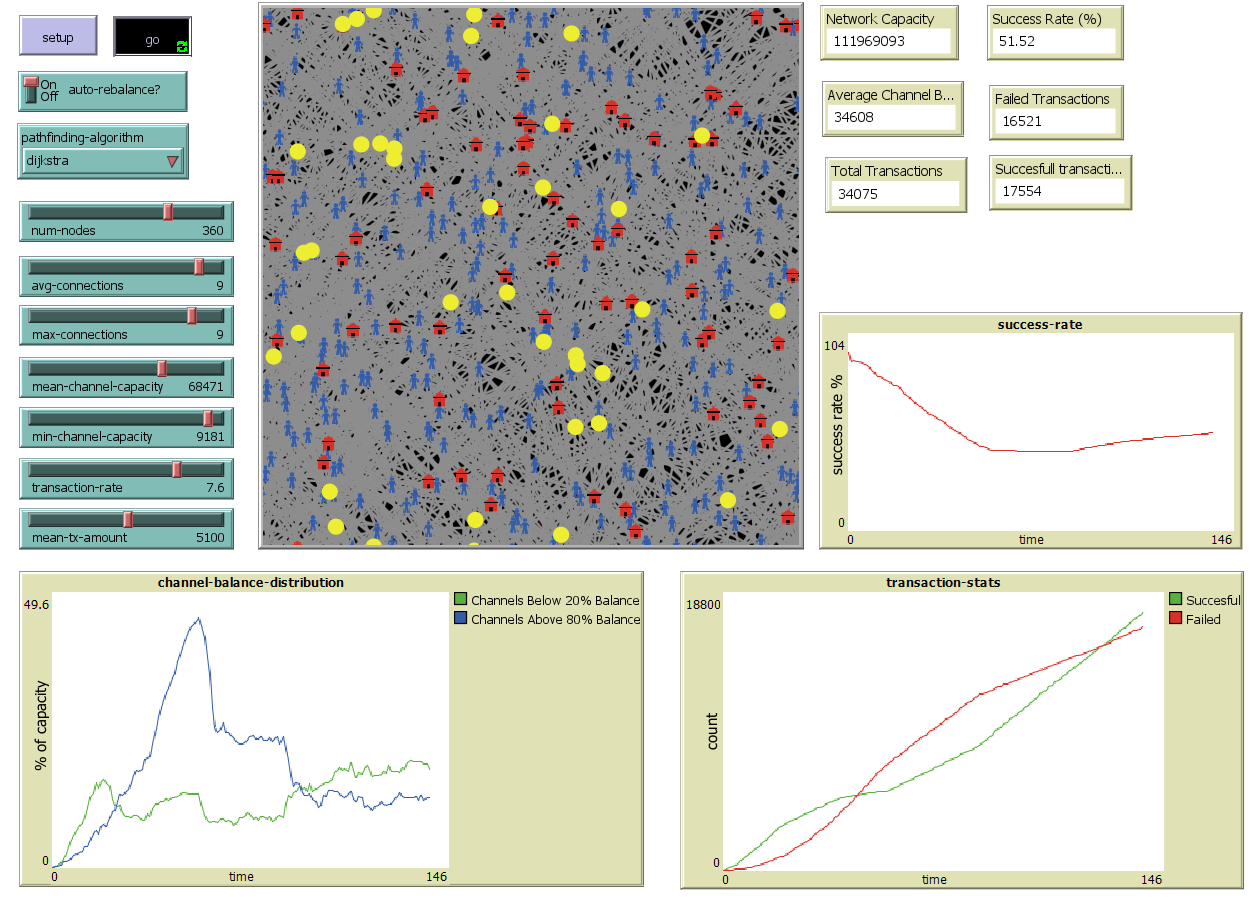Click the min-channel-capacity slider handle
This screenshot has width=1251, height=899.
[208, 419]
